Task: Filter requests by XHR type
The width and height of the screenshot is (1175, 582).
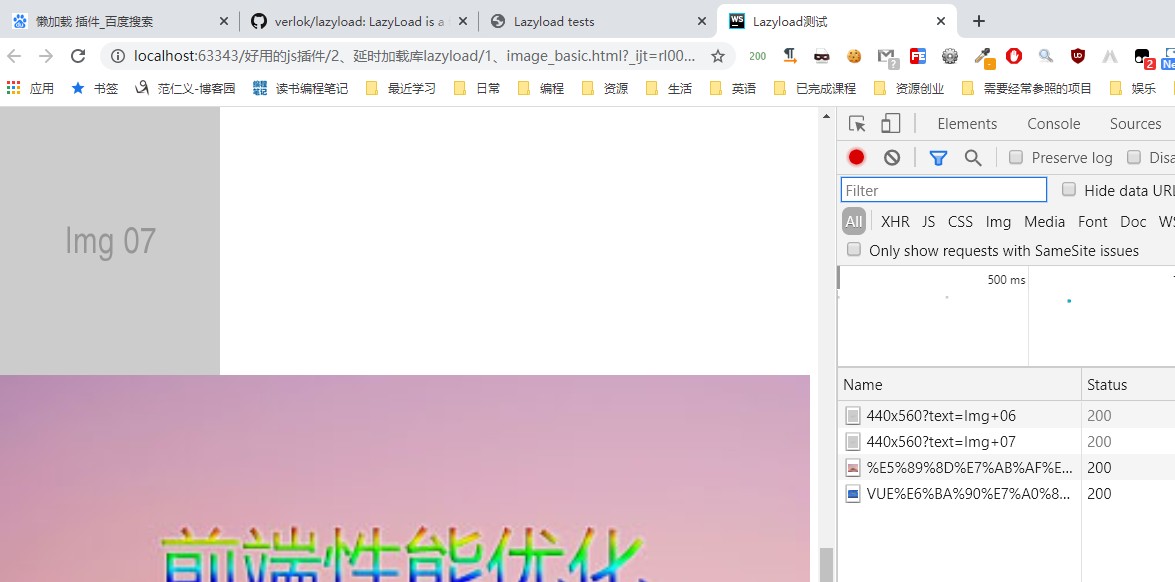Action: click(x=895, y=221)
